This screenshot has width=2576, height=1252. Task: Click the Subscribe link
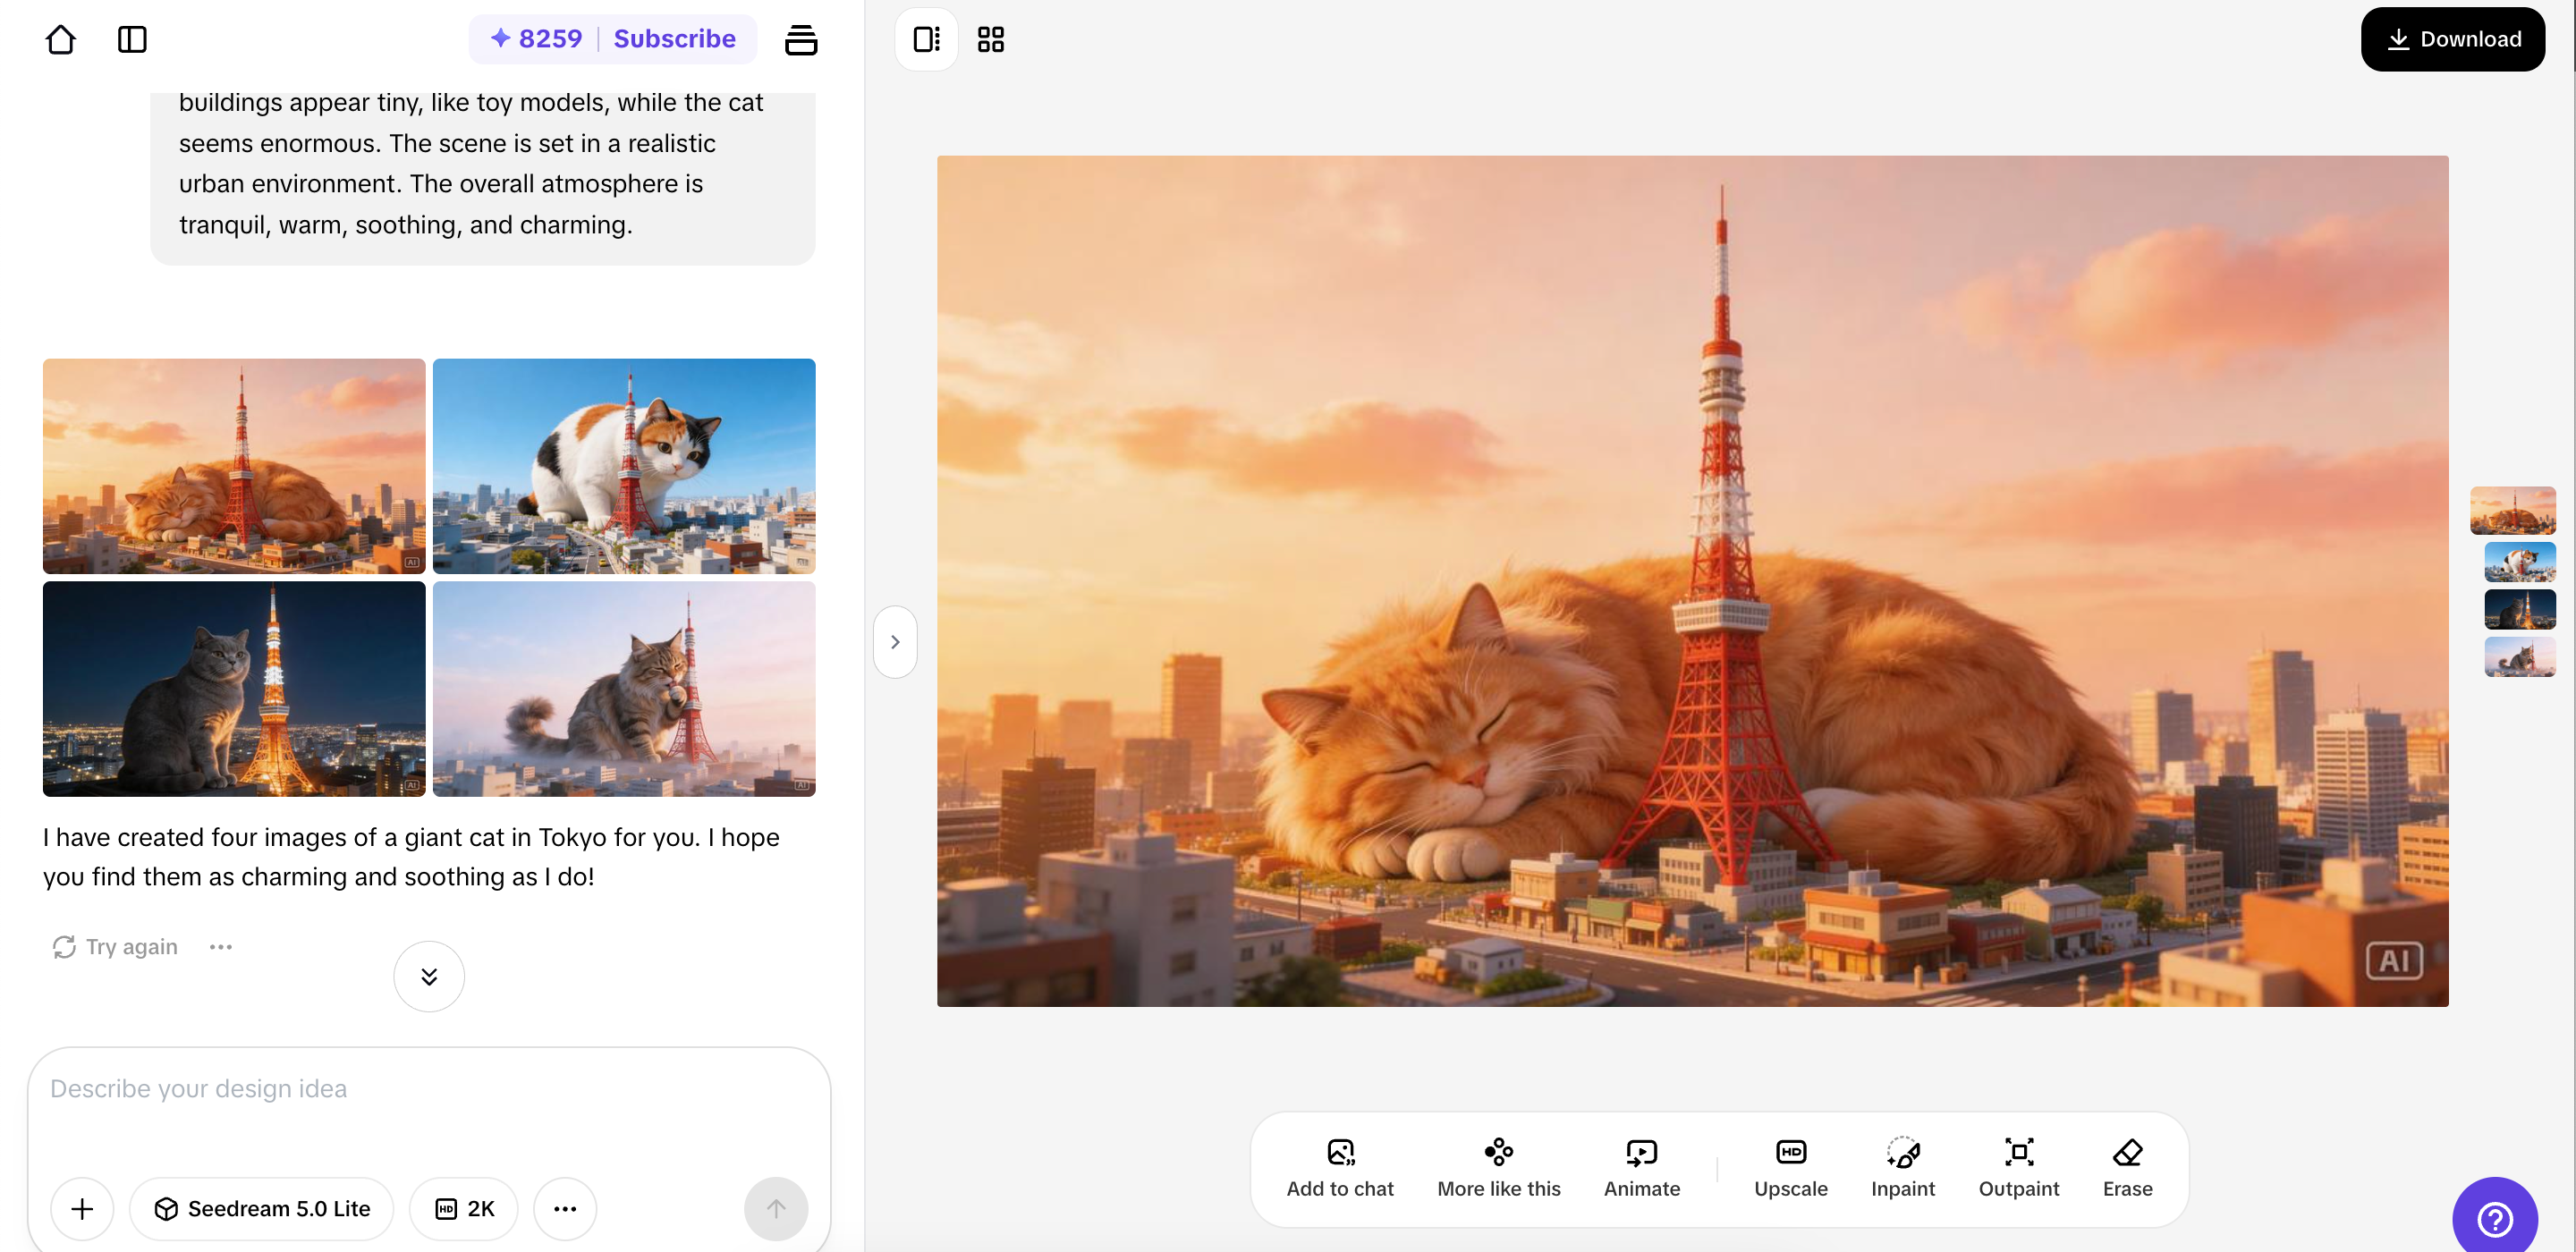tap(674, 39)
